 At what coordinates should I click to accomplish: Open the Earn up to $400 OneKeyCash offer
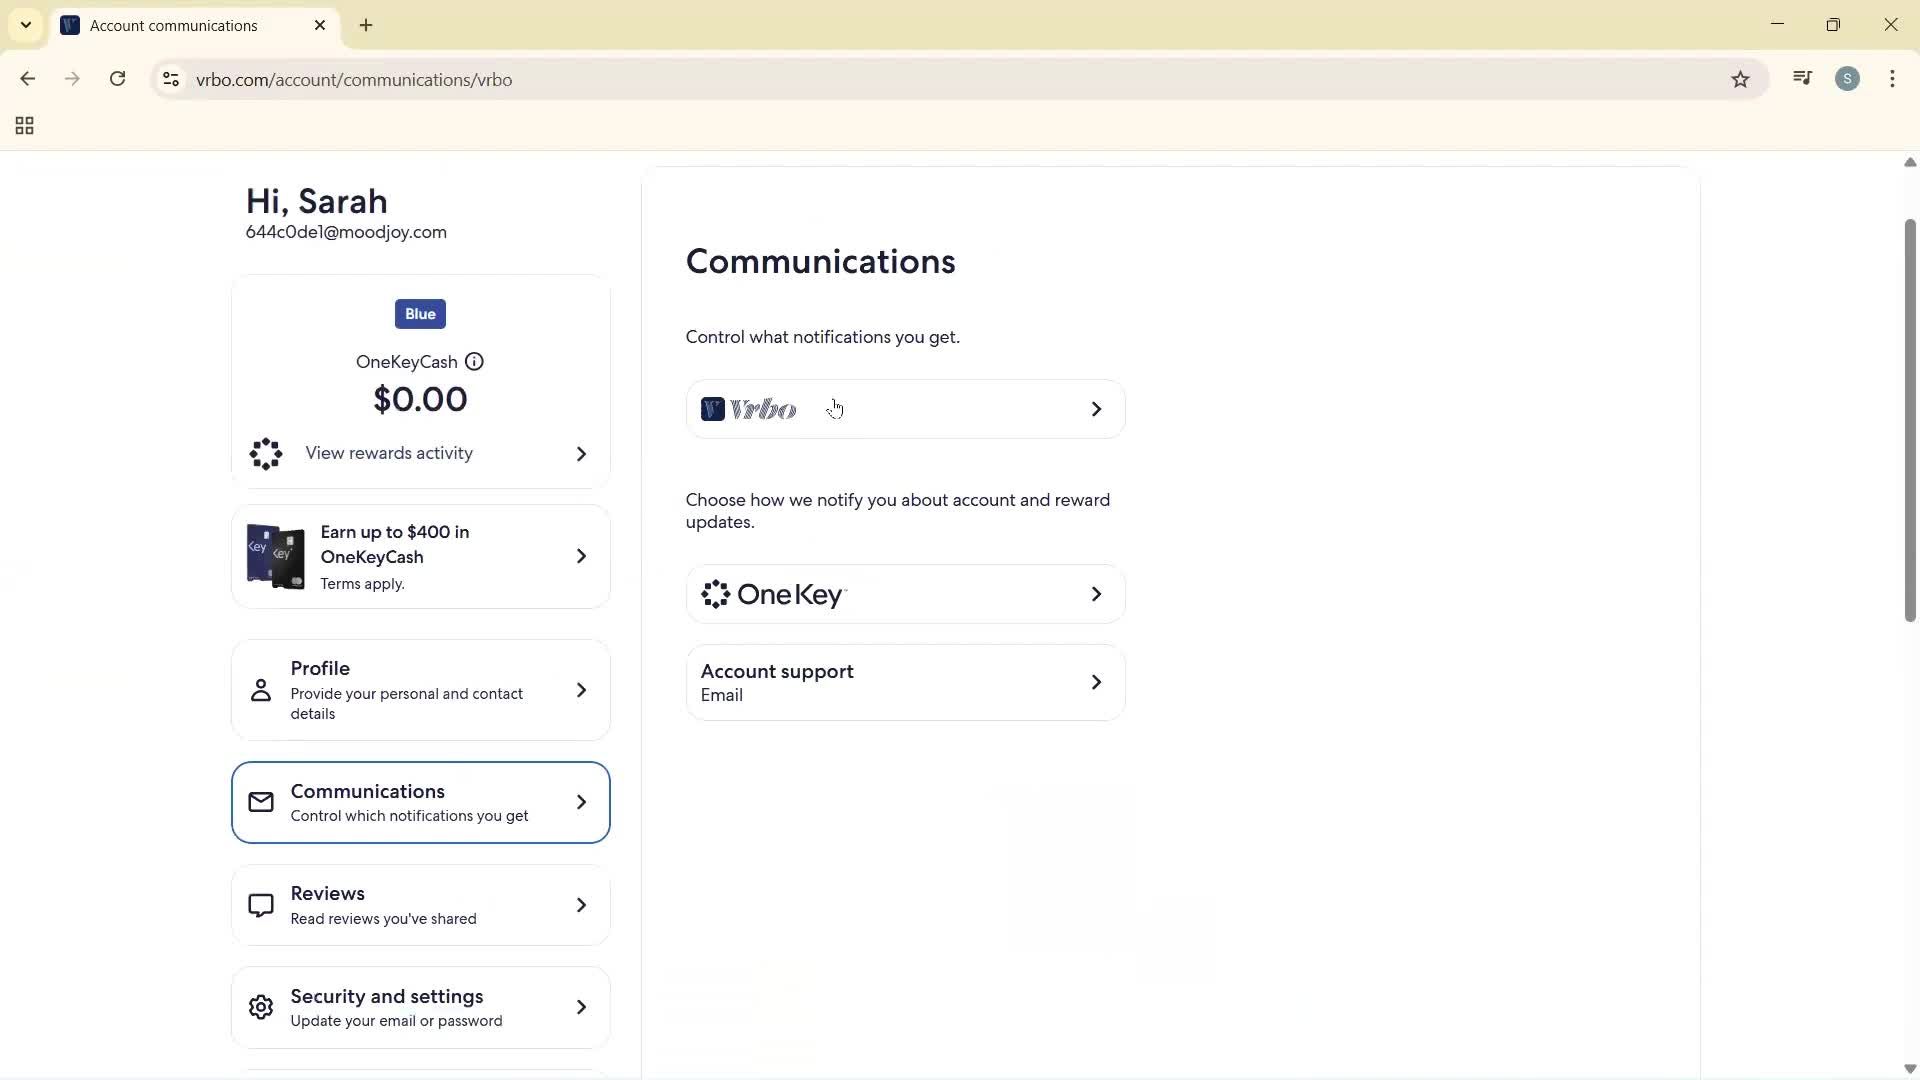point(419,556)
